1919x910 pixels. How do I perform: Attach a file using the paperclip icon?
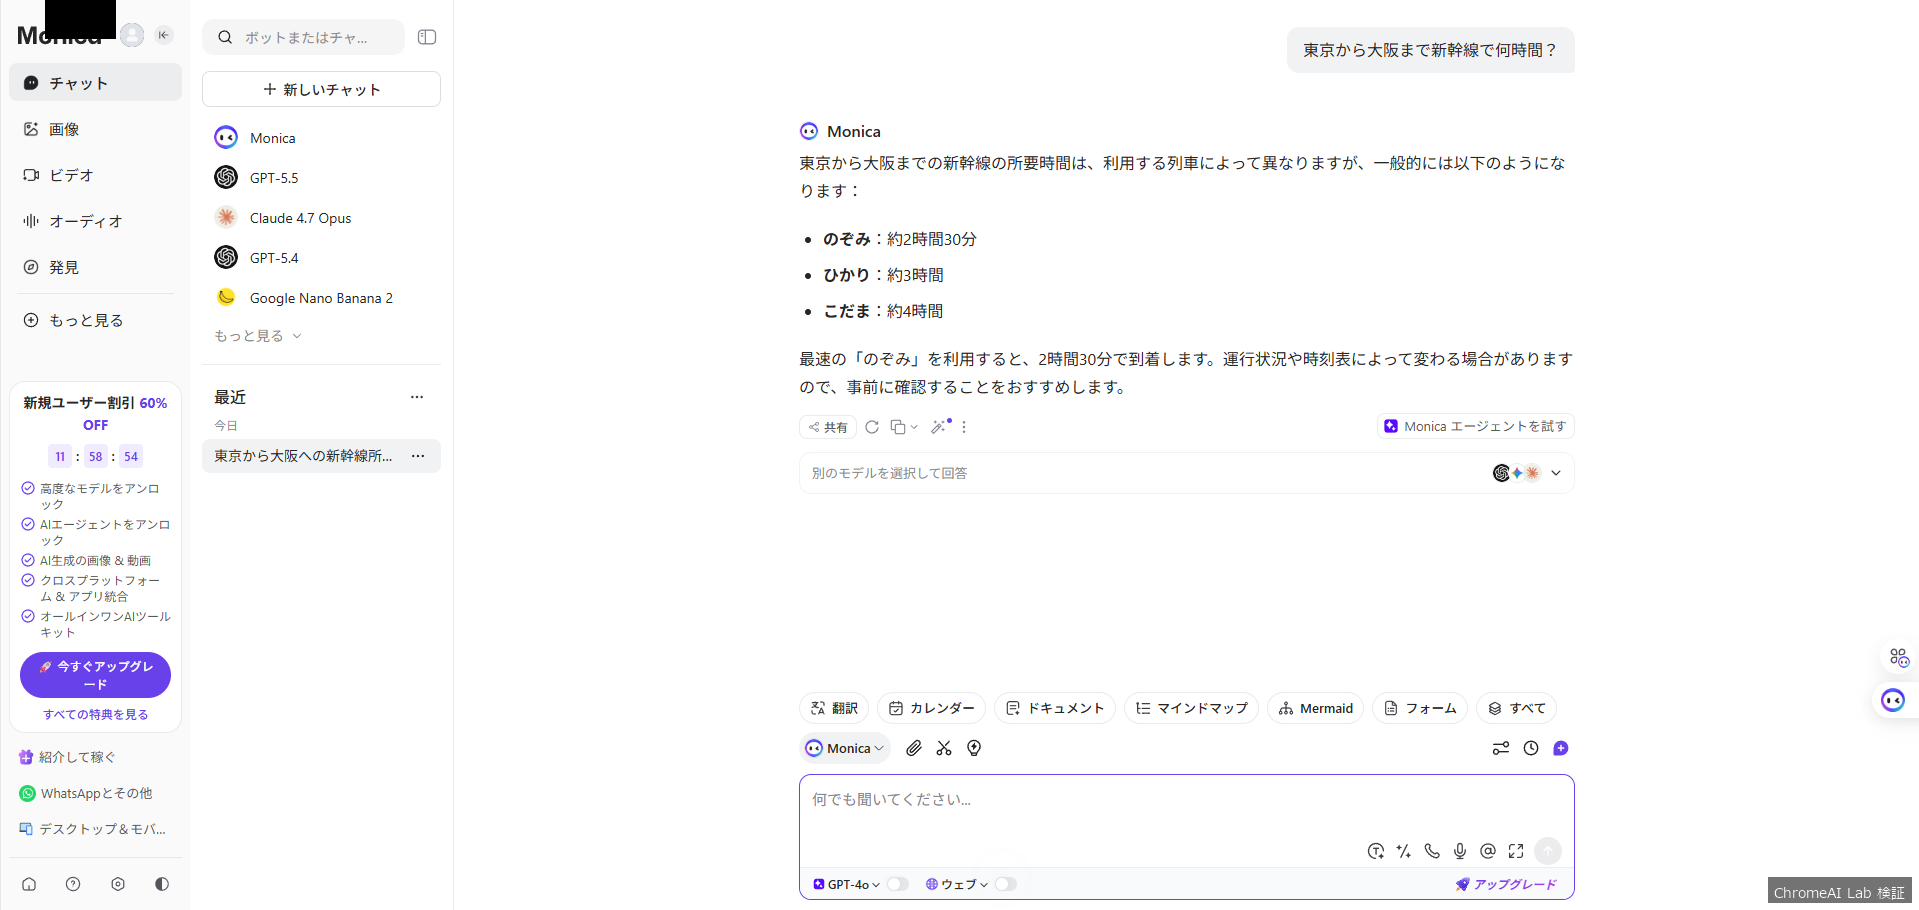(x=913, y=748)
